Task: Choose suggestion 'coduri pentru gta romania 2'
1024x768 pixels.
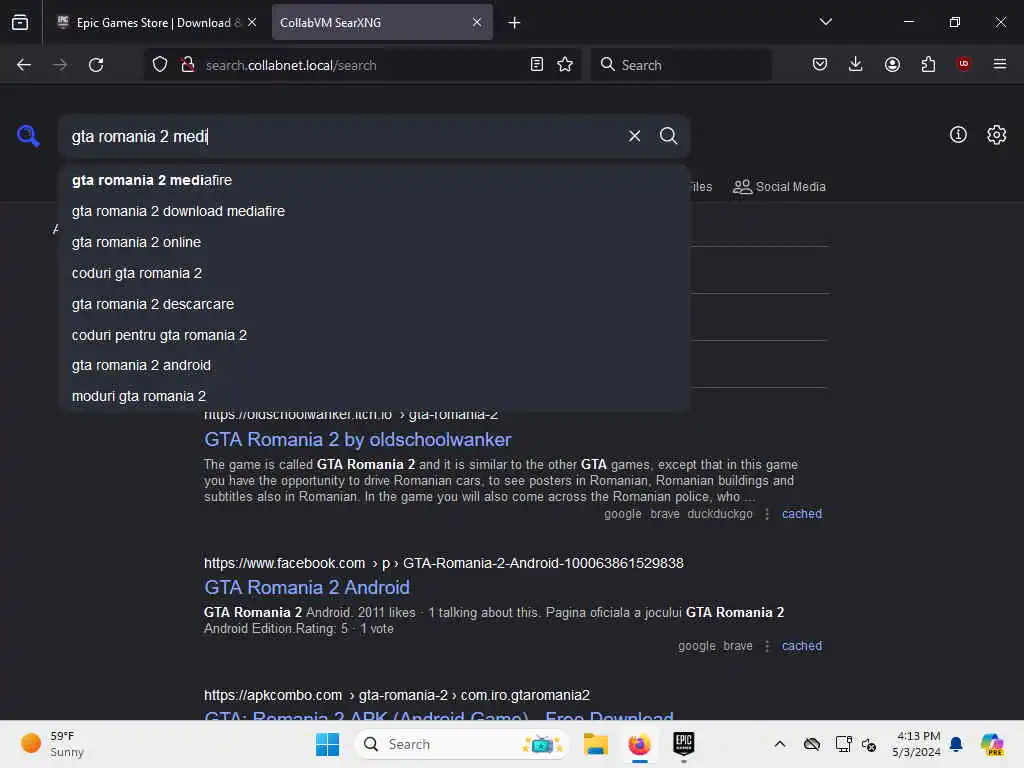Action: [x=374, y=335]
